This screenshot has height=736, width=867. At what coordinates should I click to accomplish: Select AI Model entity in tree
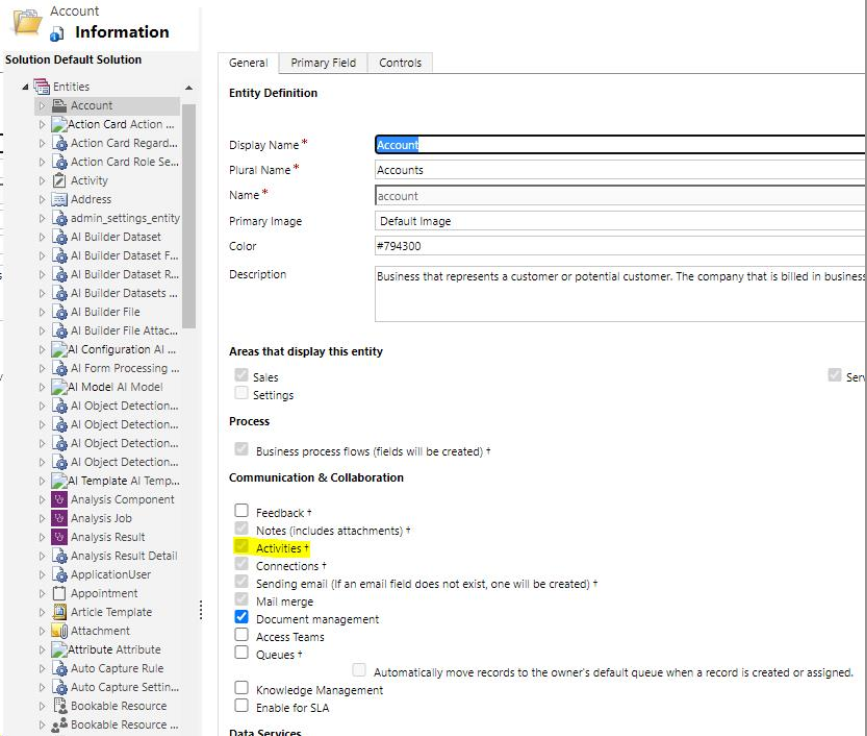click(x=115, y=387)
